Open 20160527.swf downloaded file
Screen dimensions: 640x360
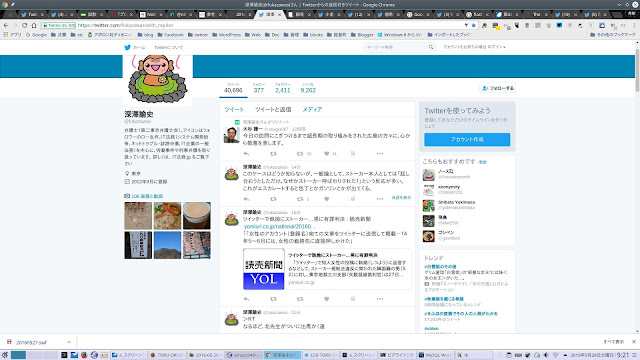coord(31,342)
